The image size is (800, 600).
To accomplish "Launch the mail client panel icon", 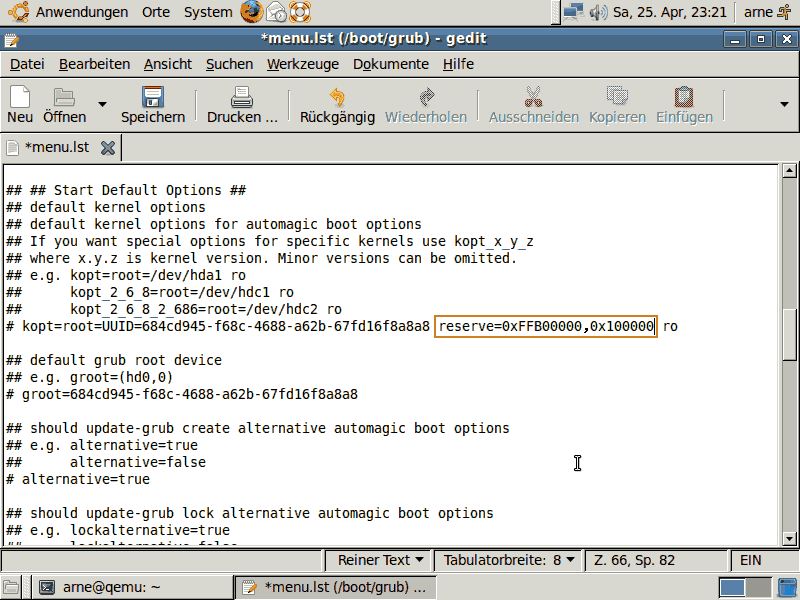I will [276, 12].
